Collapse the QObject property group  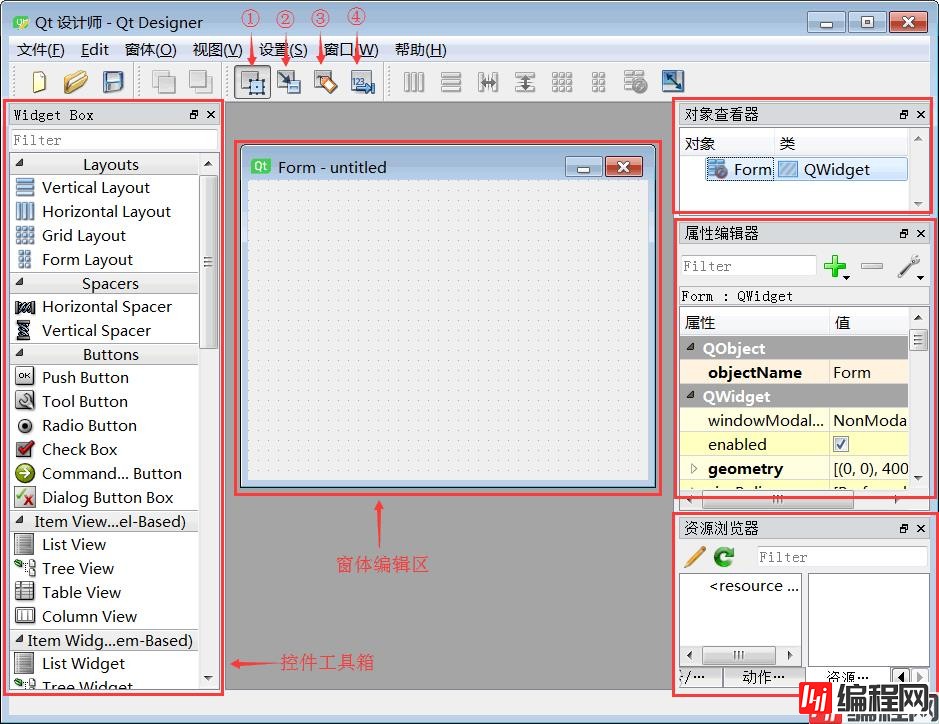pyautogui.click(x=691, y=349)
